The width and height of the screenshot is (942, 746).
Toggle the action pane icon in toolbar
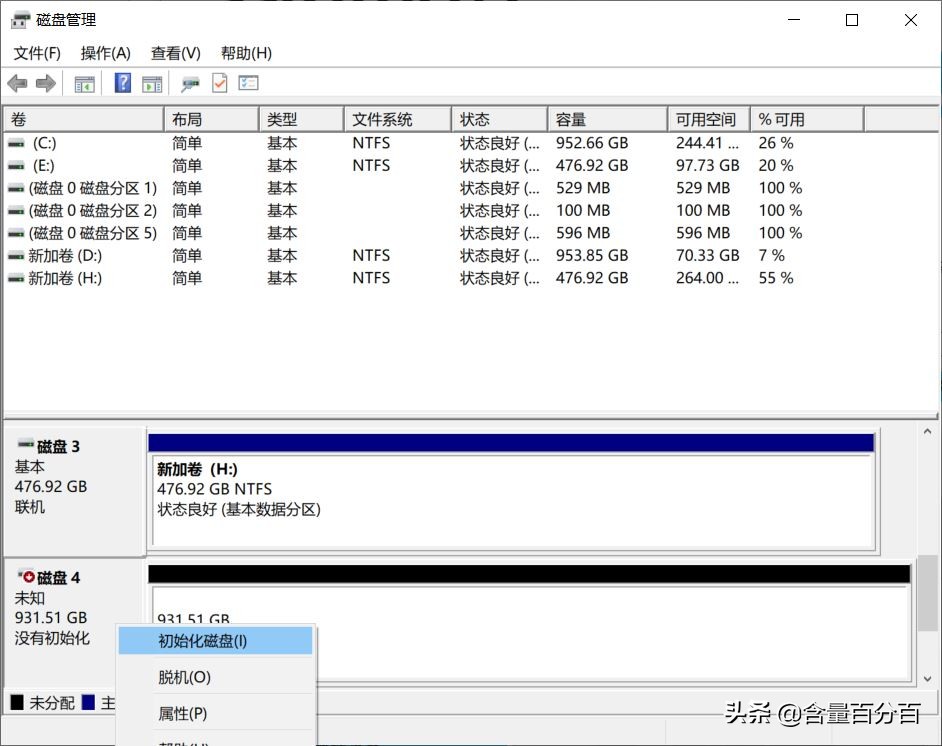(x=152, y=83)
